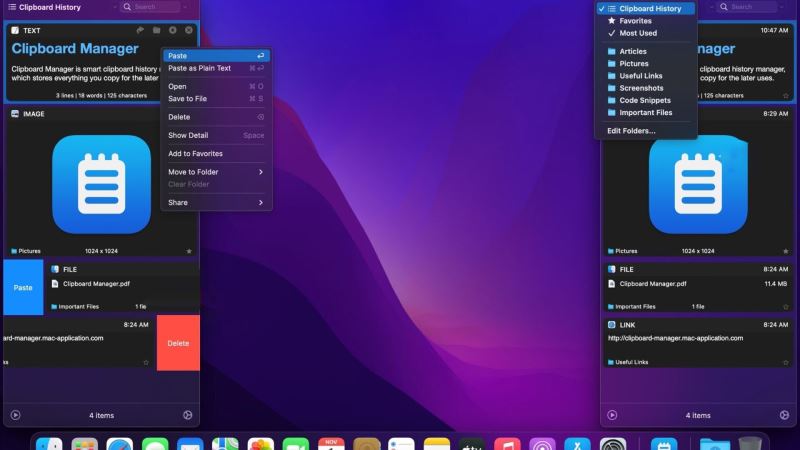Select Show Detail in the context menu
This screenshot has width=800, height=450.
point(216,135)
